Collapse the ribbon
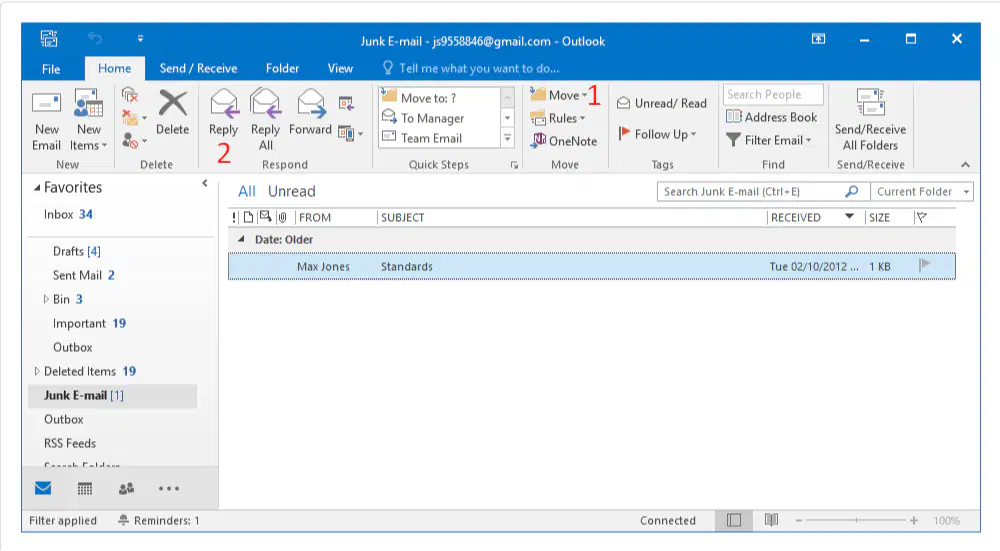Image resolution: width=1000 pixels, height=551 pixels. pyautogui.click(x=966, y=165)
